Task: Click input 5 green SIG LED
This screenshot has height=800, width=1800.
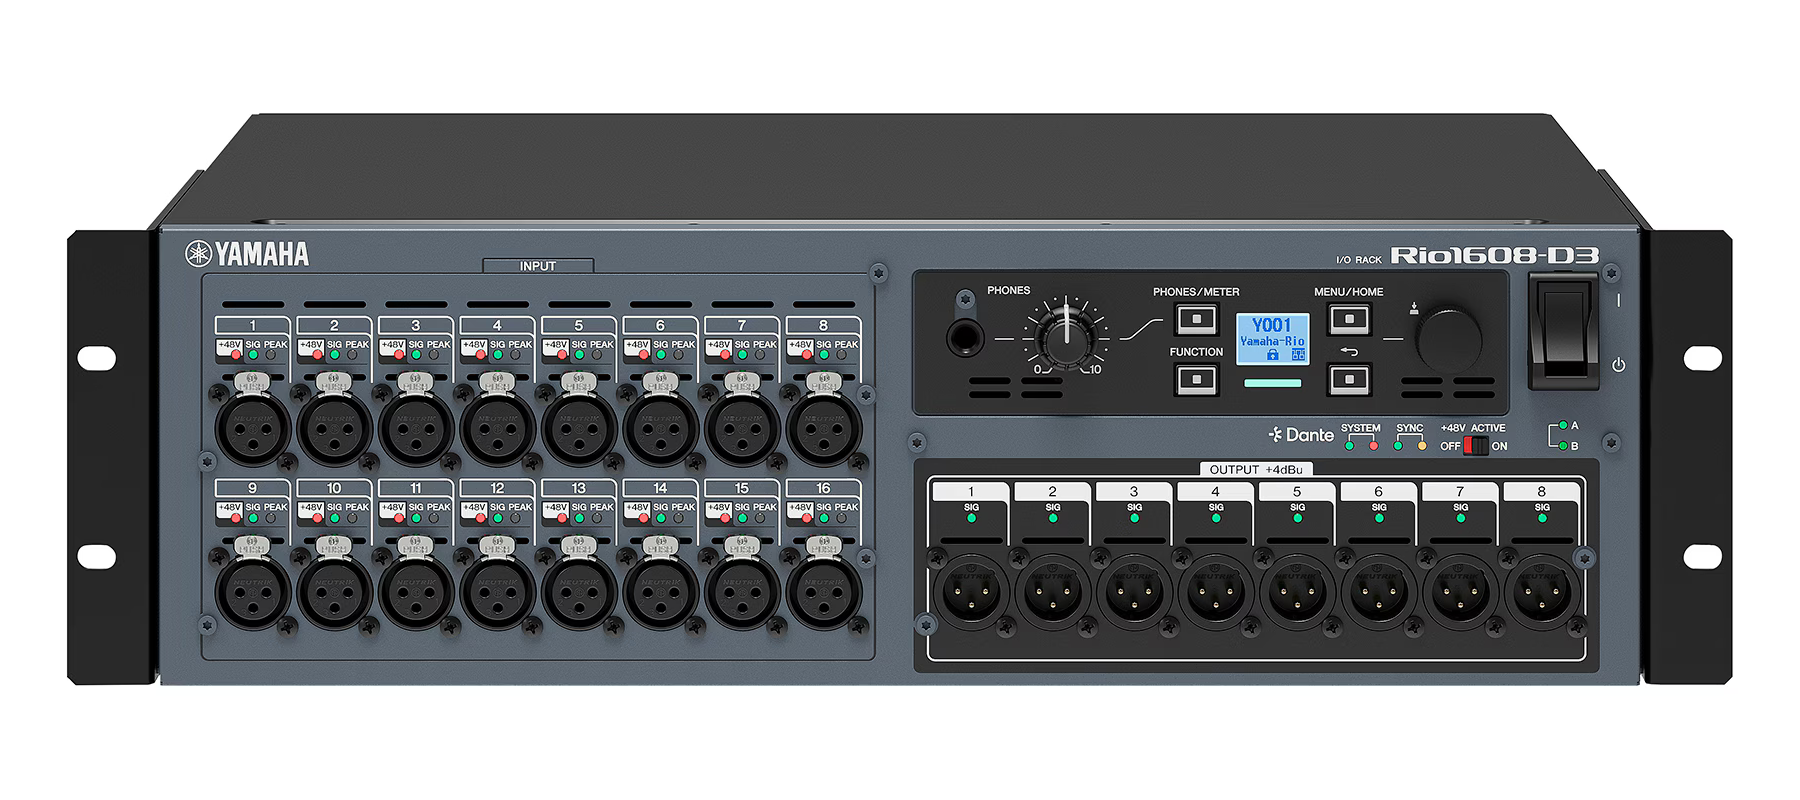Action: [x=579, y=355]
